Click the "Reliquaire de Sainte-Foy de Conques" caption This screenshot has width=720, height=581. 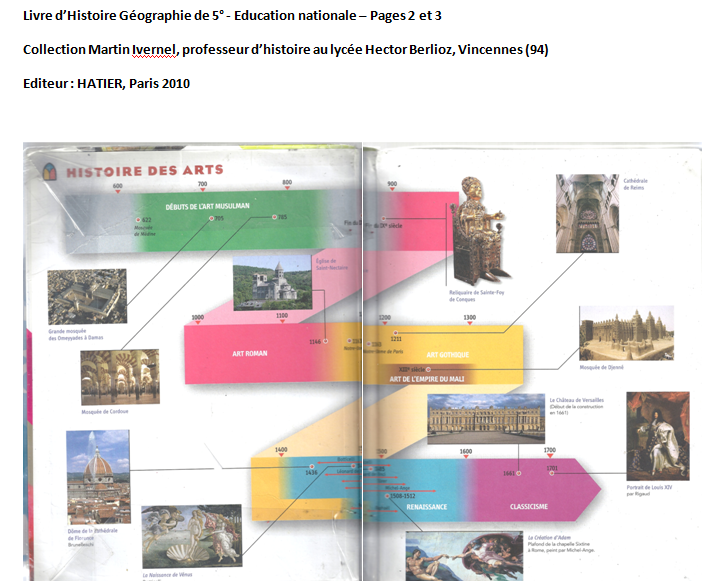click(476, 296)
